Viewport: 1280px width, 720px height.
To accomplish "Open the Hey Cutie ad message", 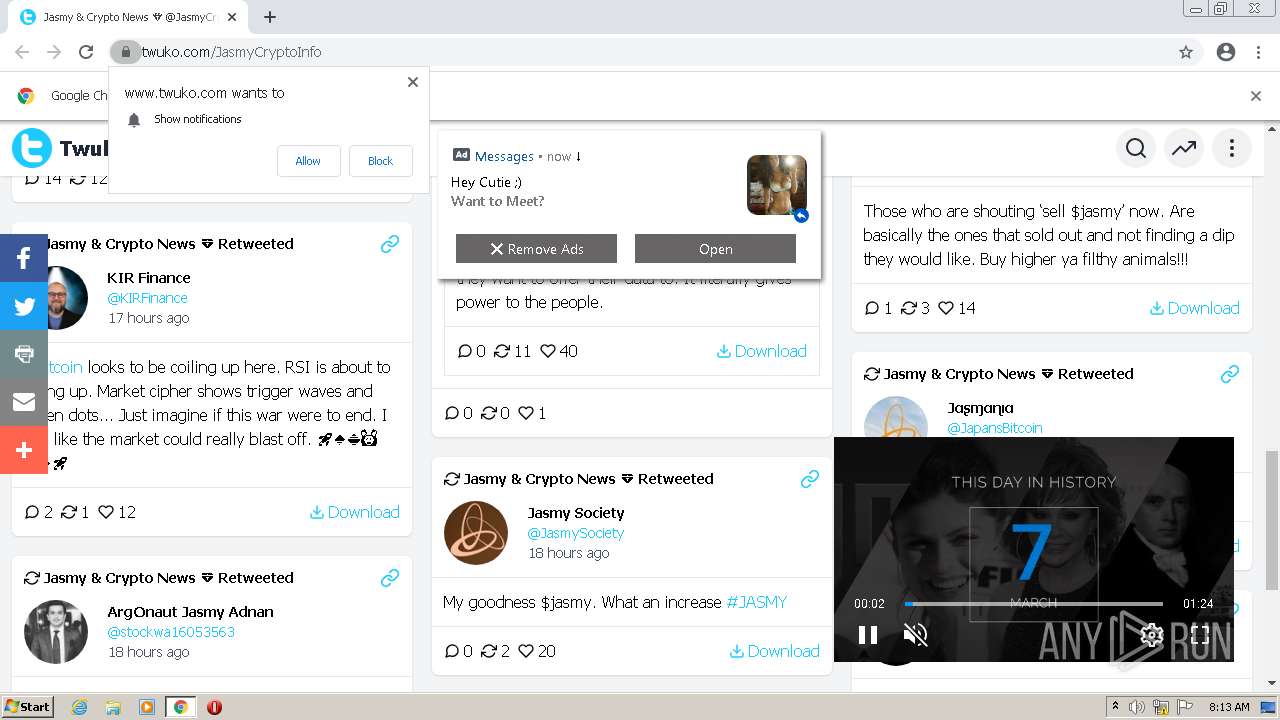I will click(715, 249).
